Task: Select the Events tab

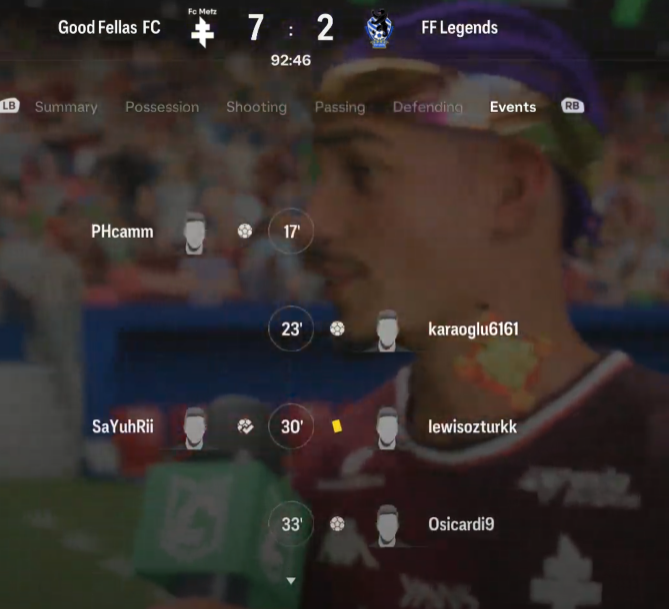Action: (x=513, y=107)
